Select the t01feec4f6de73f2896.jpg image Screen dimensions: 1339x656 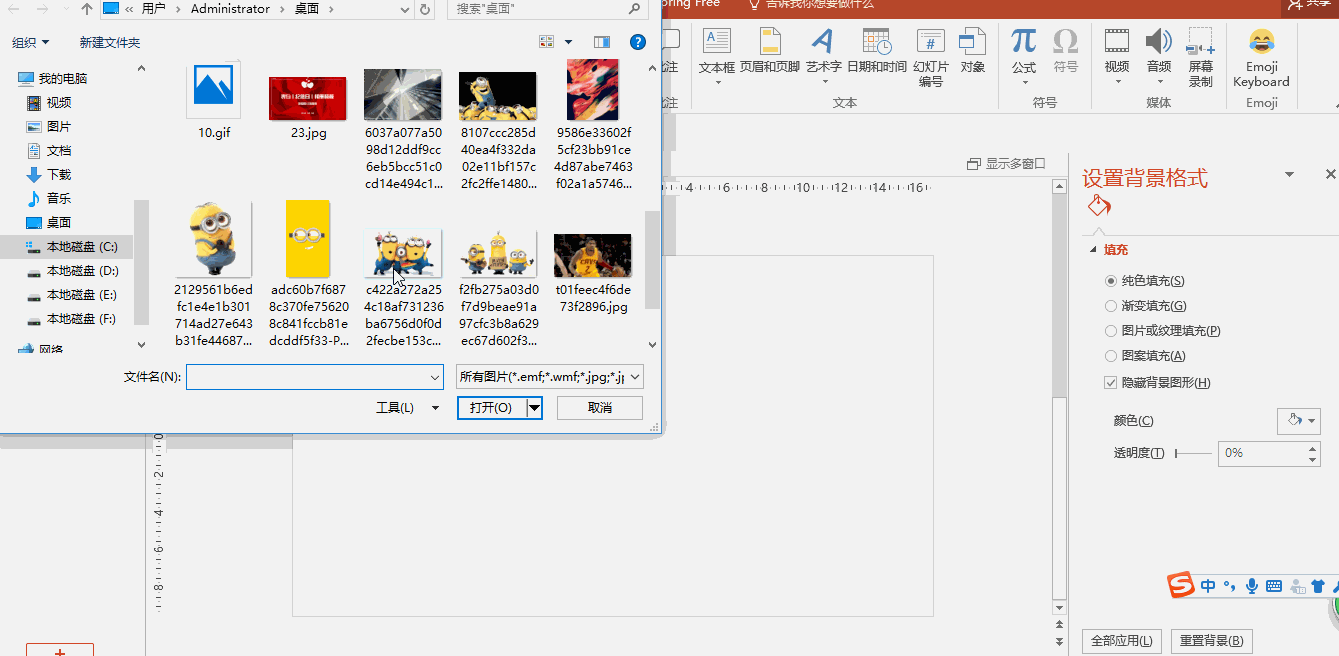click(592, 255)
